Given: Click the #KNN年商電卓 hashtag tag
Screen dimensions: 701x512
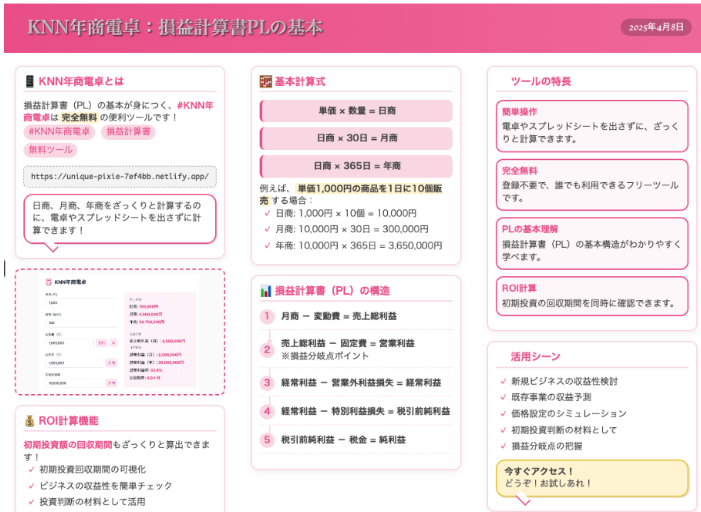Looking at the screenshot, I should pyautogui.click(x=59, y=132).
